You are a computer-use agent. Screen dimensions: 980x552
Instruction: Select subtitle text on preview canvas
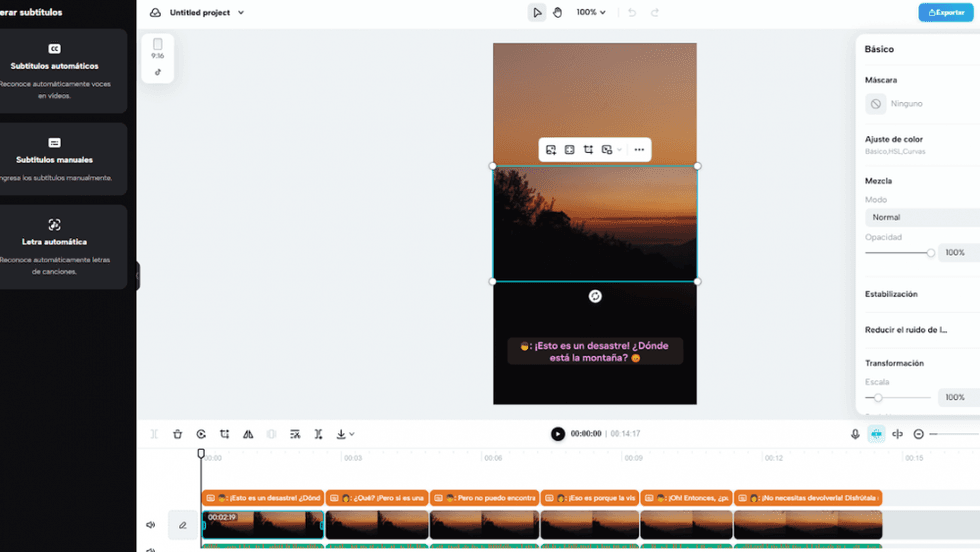coord(594,351)
